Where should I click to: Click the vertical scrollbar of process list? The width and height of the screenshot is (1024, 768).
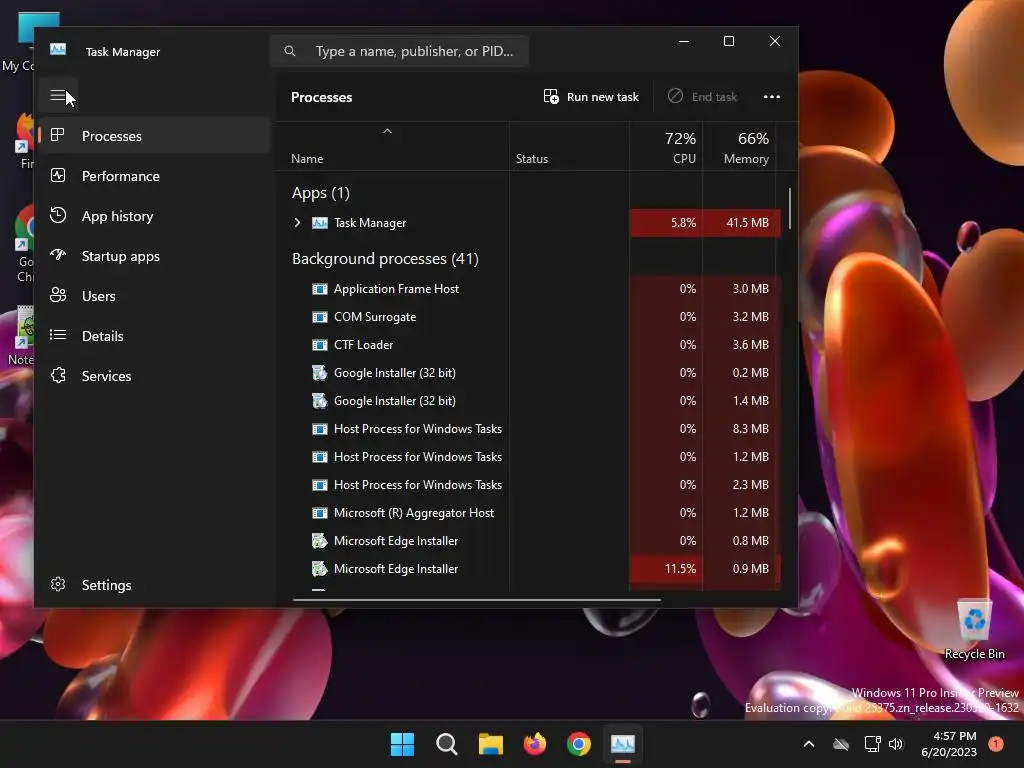[x=790, y=208]
